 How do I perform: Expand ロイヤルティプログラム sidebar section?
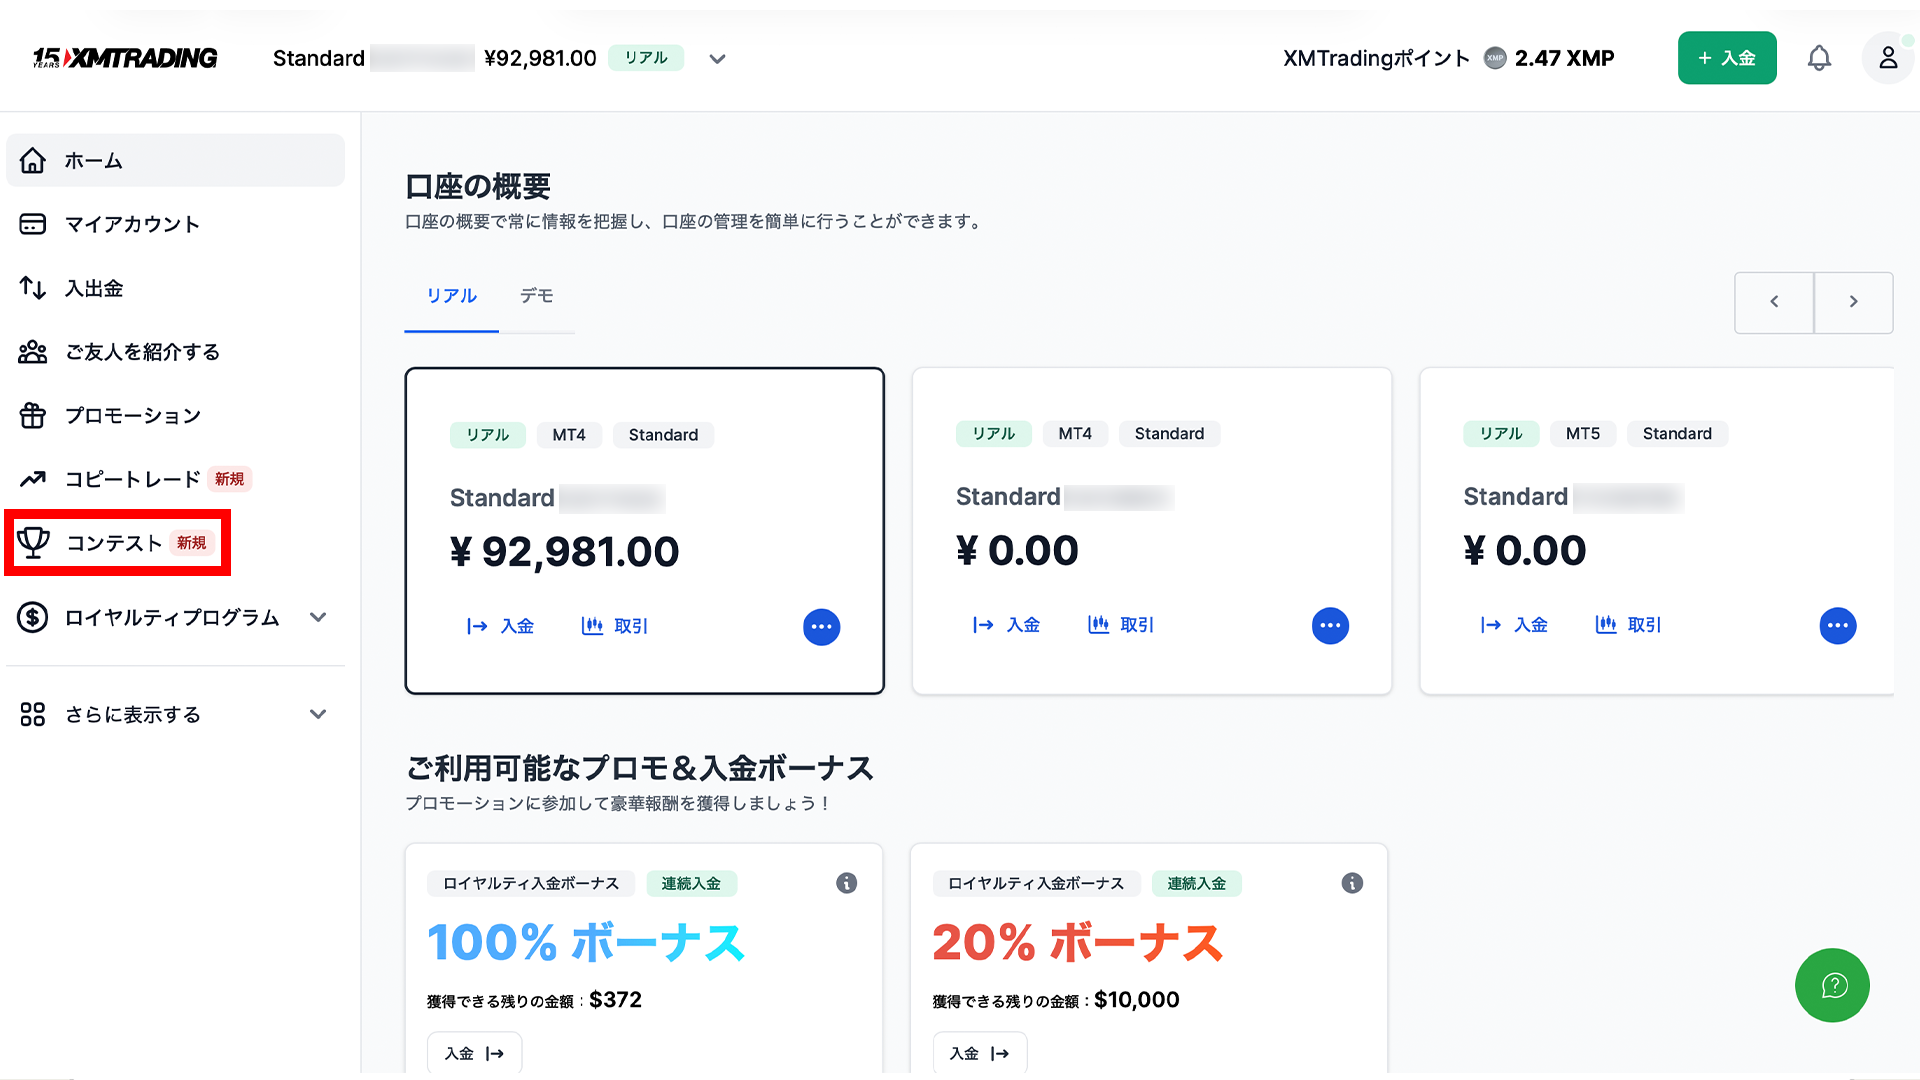[x=318, y=617]
